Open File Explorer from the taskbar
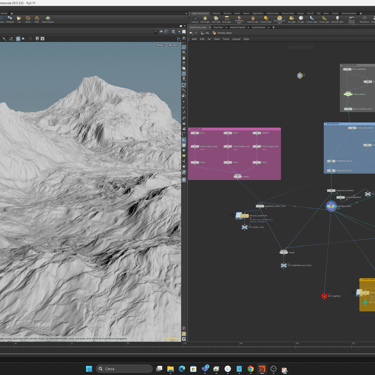This screenshot has width=375, height=375. click(171, 369)
